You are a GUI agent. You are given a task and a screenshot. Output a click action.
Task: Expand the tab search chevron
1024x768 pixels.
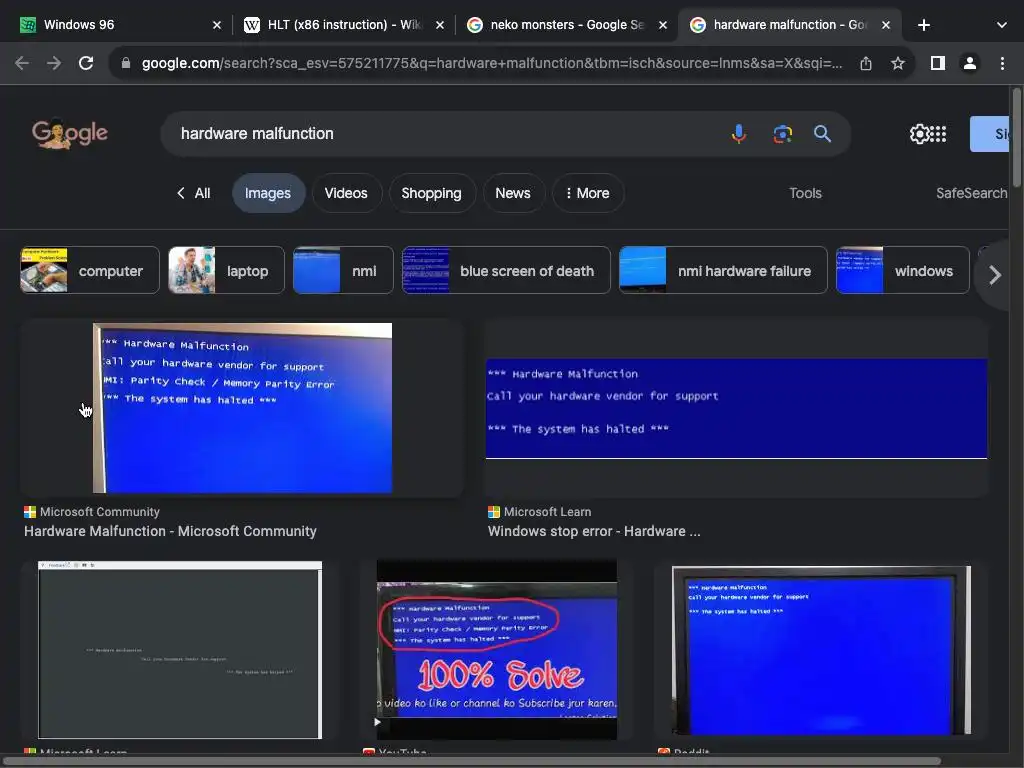click(x=1002, y=25)
